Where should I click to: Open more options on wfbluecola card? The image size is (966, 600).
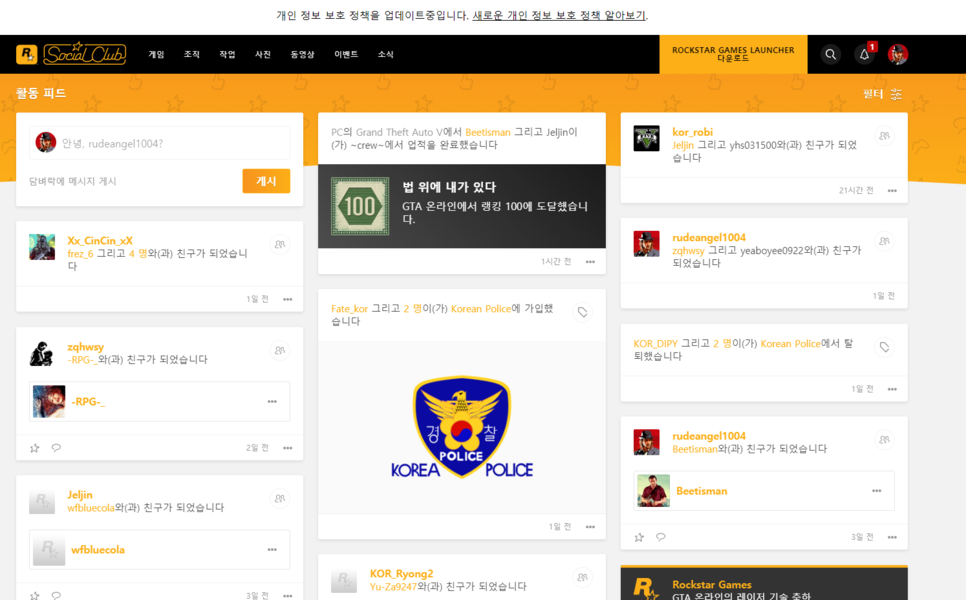pyautogui.click(x=272, y=549)
